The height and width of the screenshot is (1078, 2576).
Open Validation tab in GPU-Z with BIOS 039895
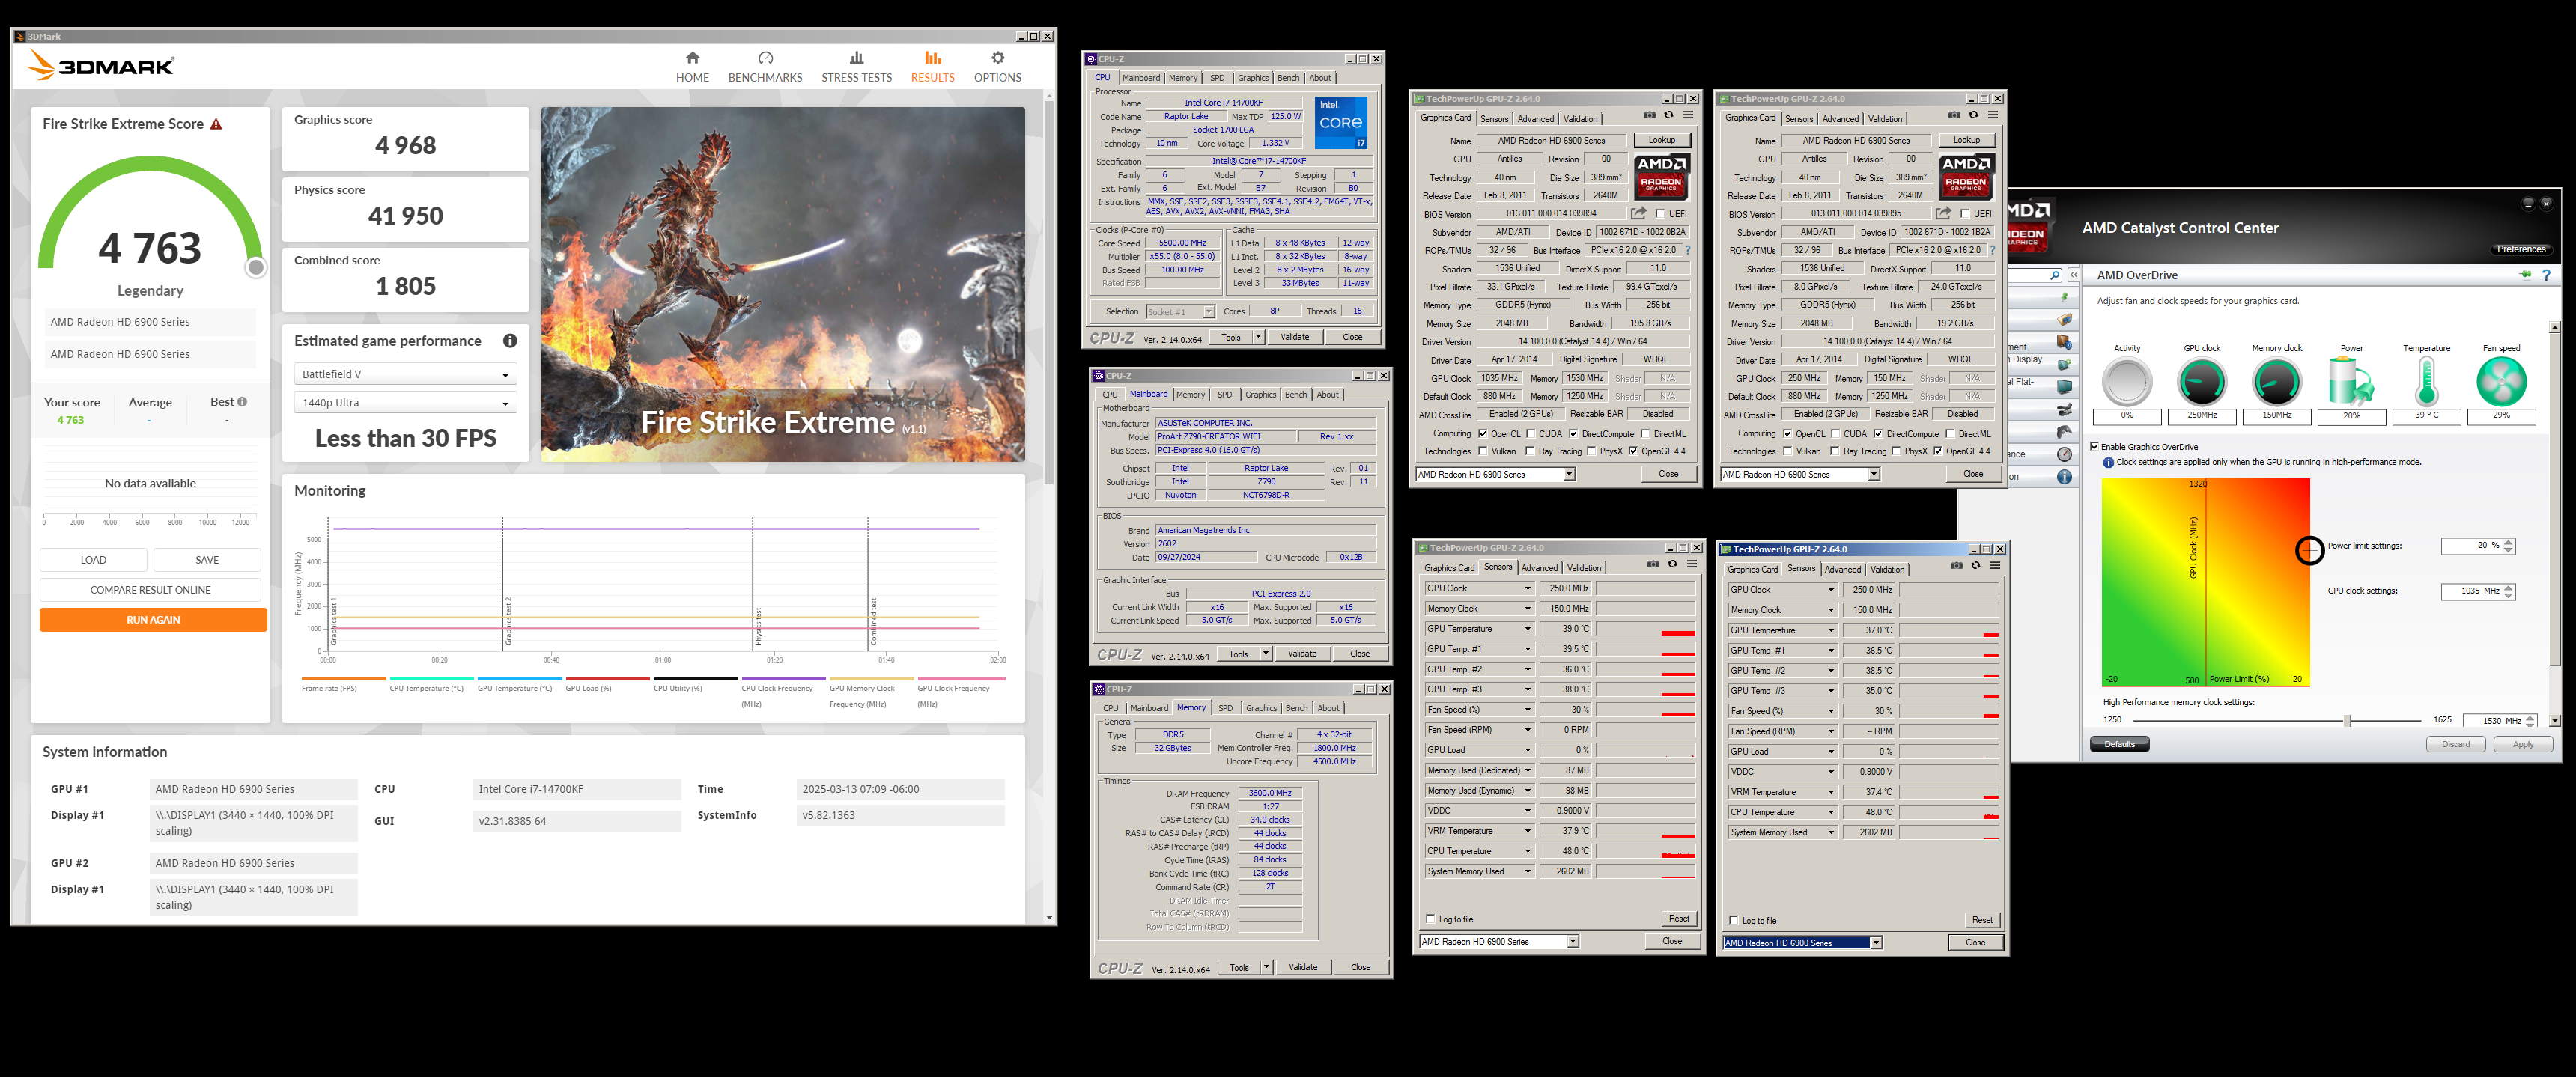[x=1885, y=119]
